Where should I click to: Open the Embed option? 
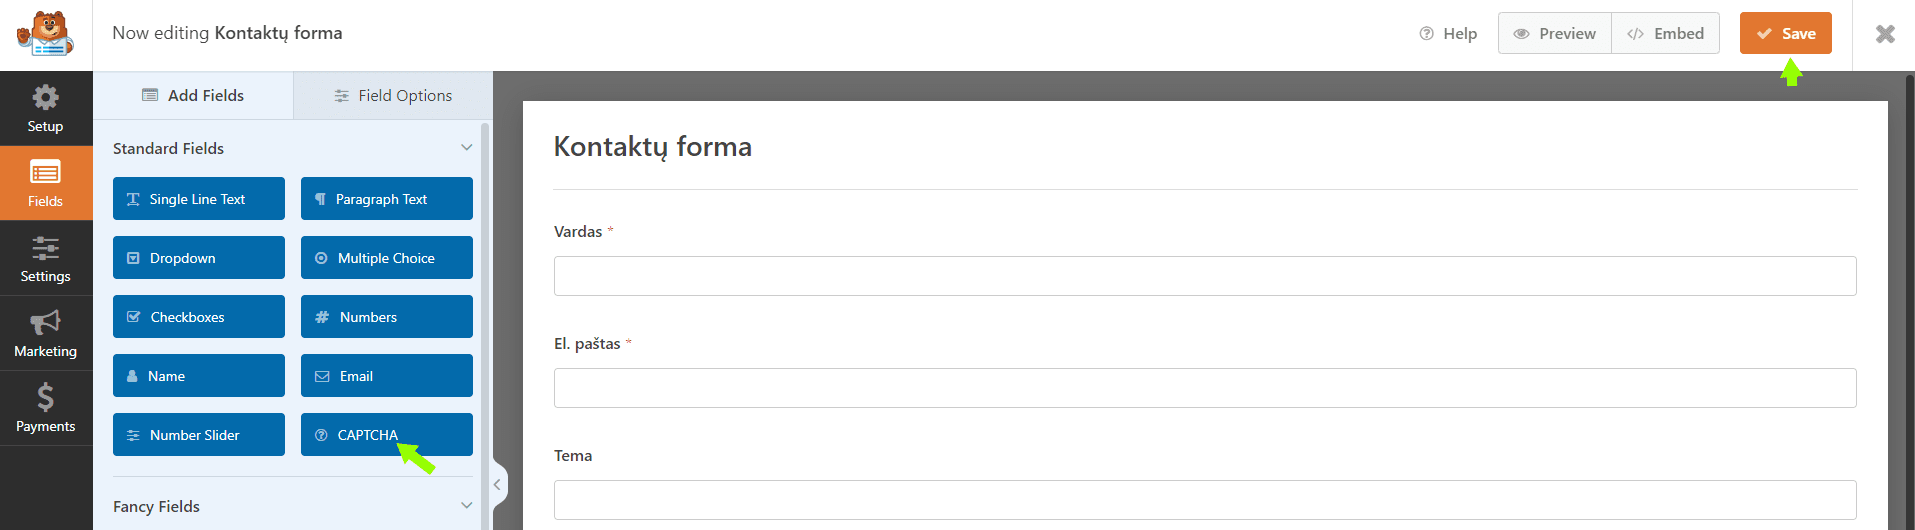[x=1666, y=33]
